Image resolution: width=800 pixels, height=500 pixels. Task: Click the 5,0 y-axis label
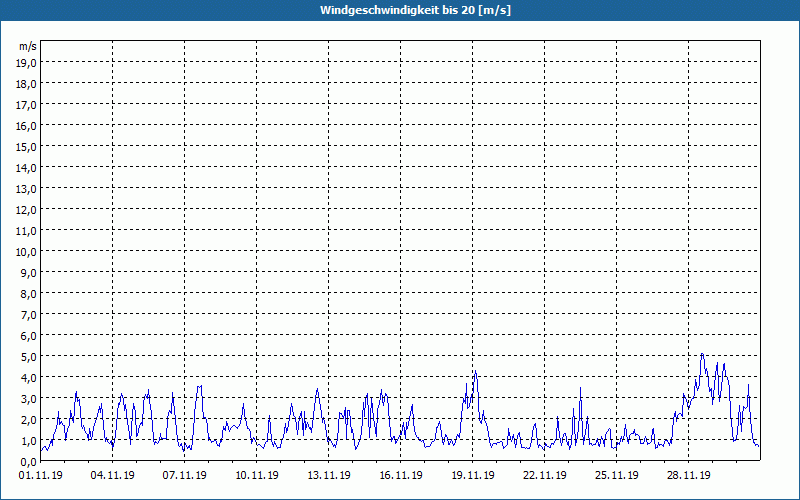pyautogui.click(x=29, y=357)
